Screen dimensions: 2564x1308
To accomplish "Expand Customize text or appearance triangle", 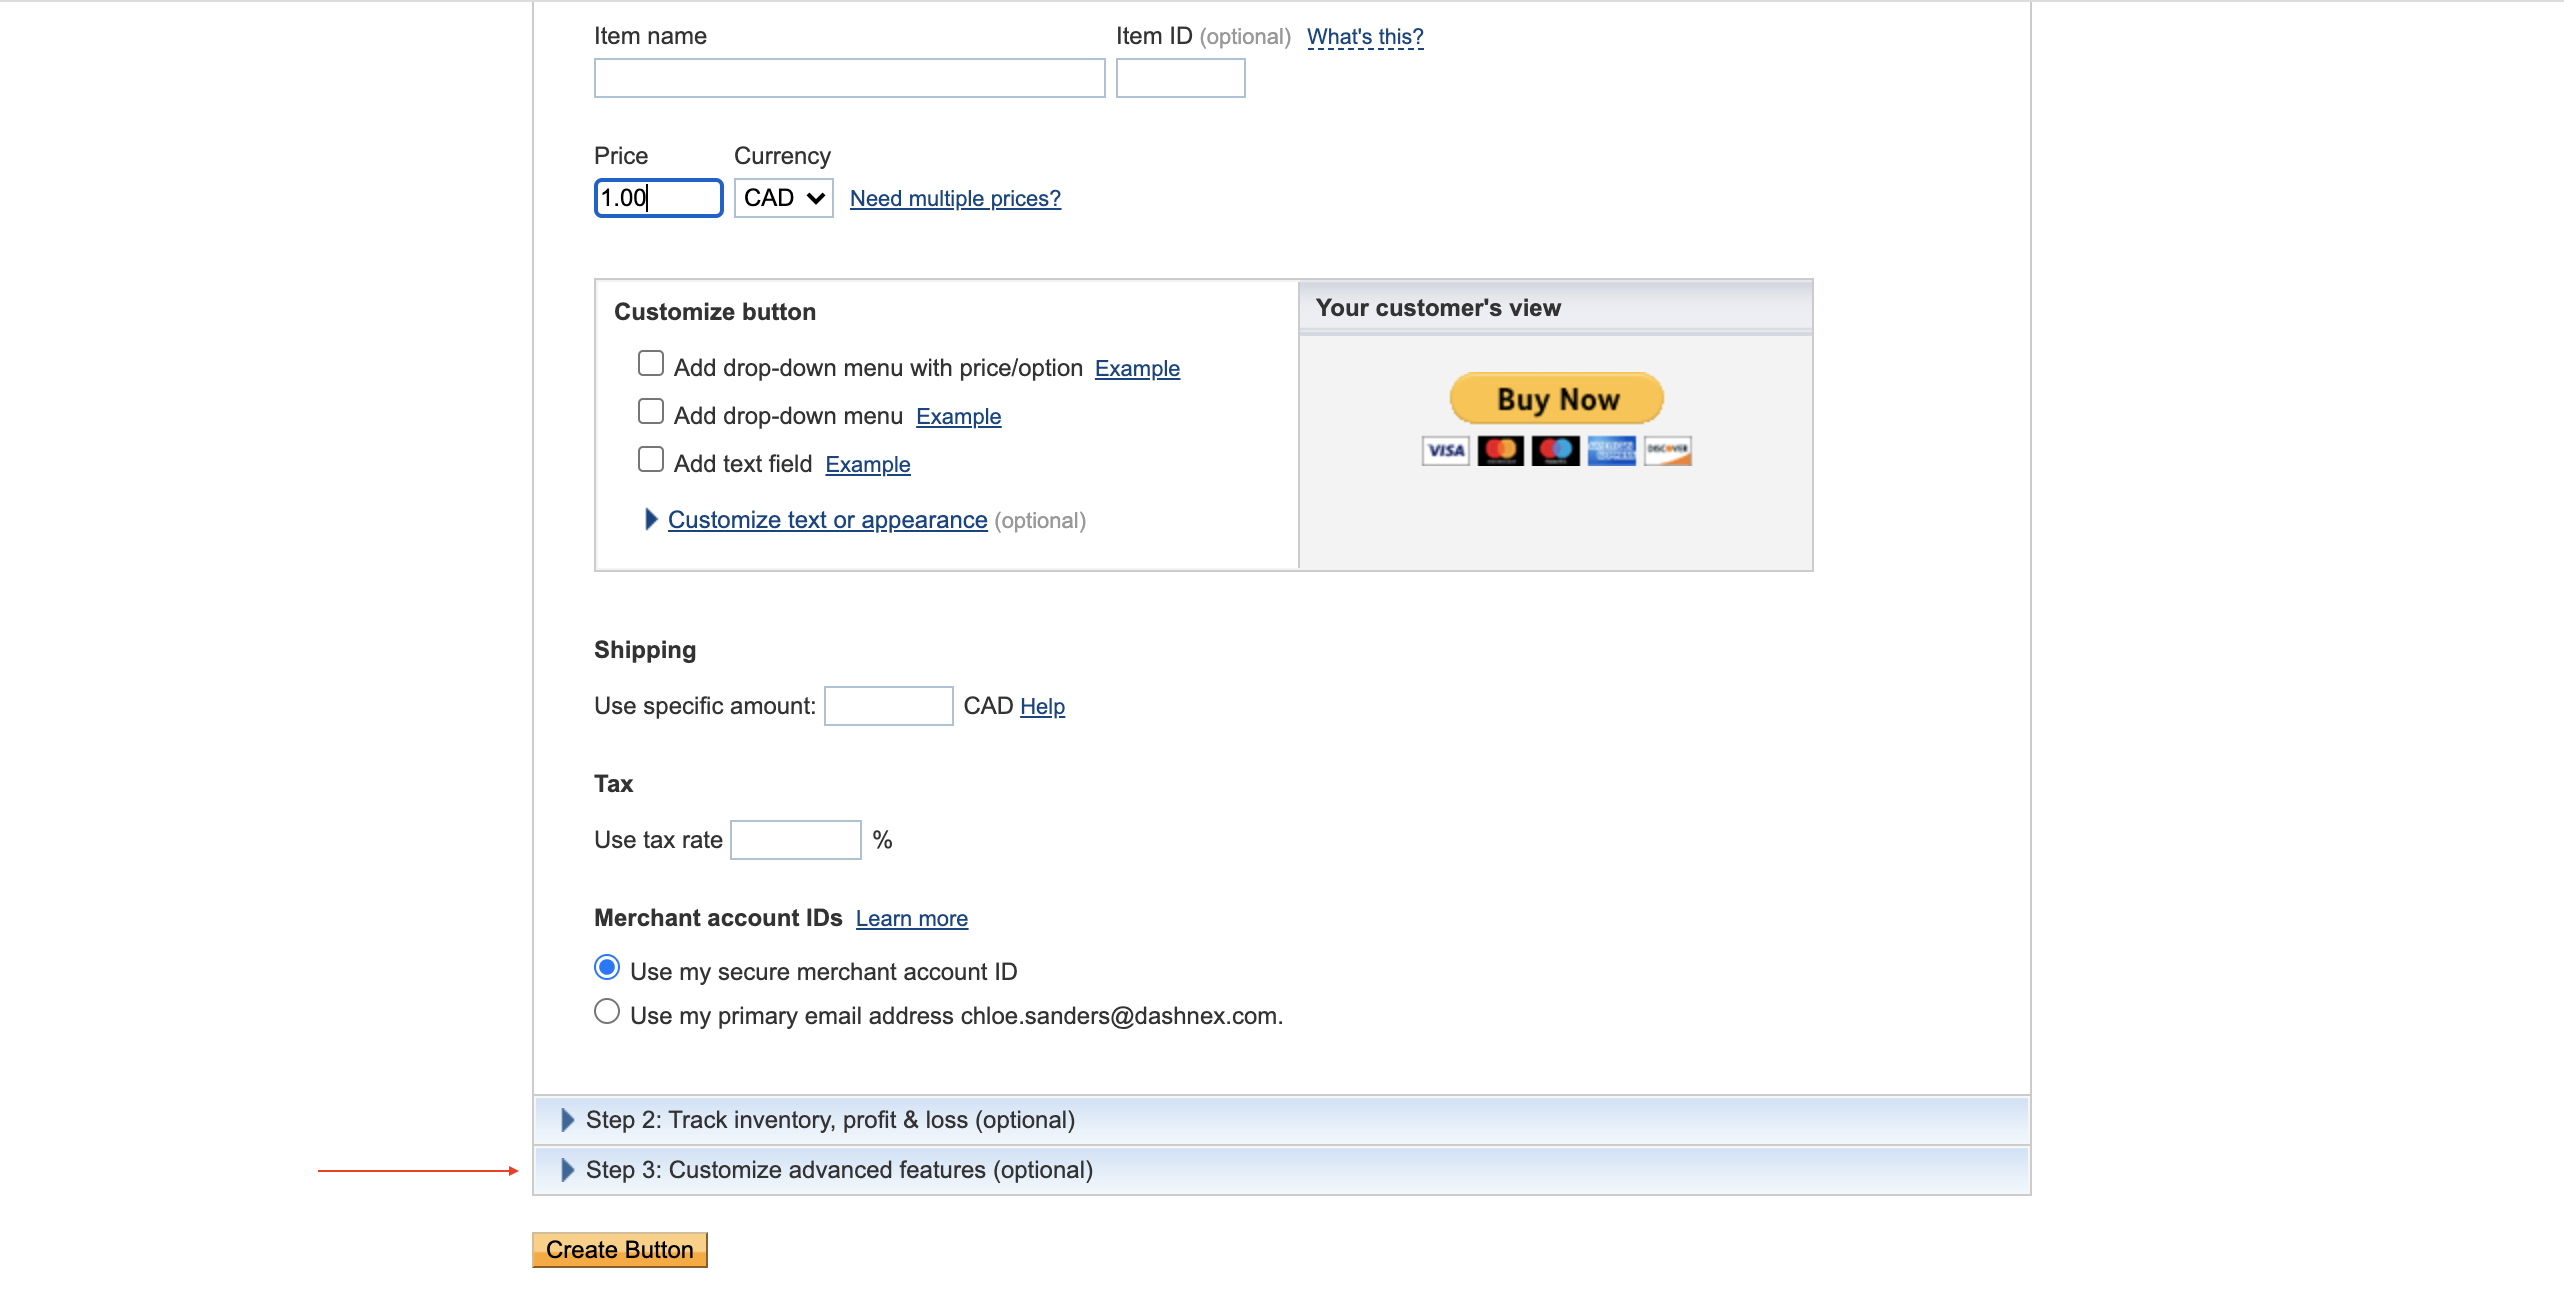I will click(651, 519).
